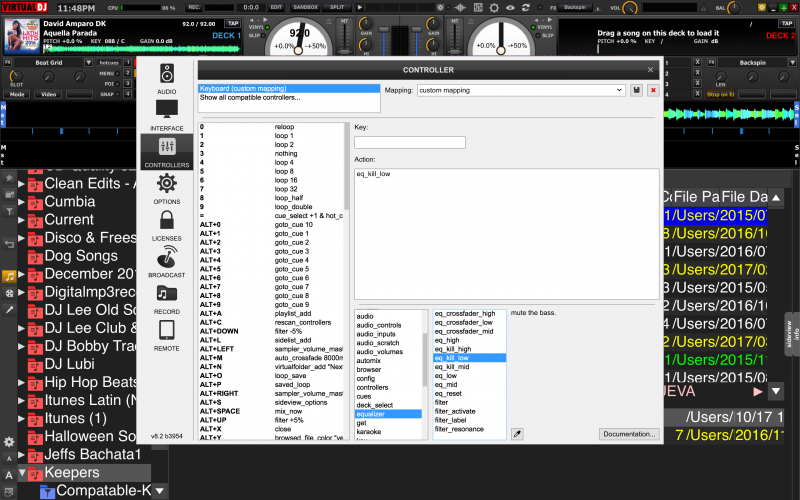800x500 pixels.
Task: Open the Licenses padlock section
Action: [167, 225]
